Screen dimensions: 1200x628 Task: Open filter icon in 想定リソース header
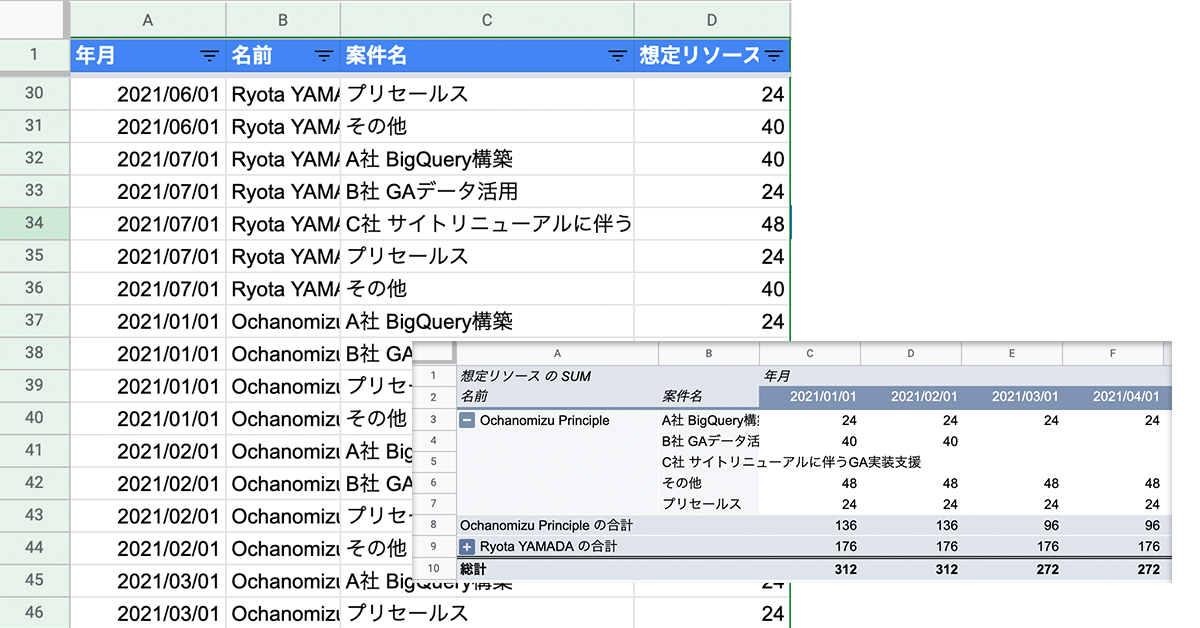tap(774, 56)
